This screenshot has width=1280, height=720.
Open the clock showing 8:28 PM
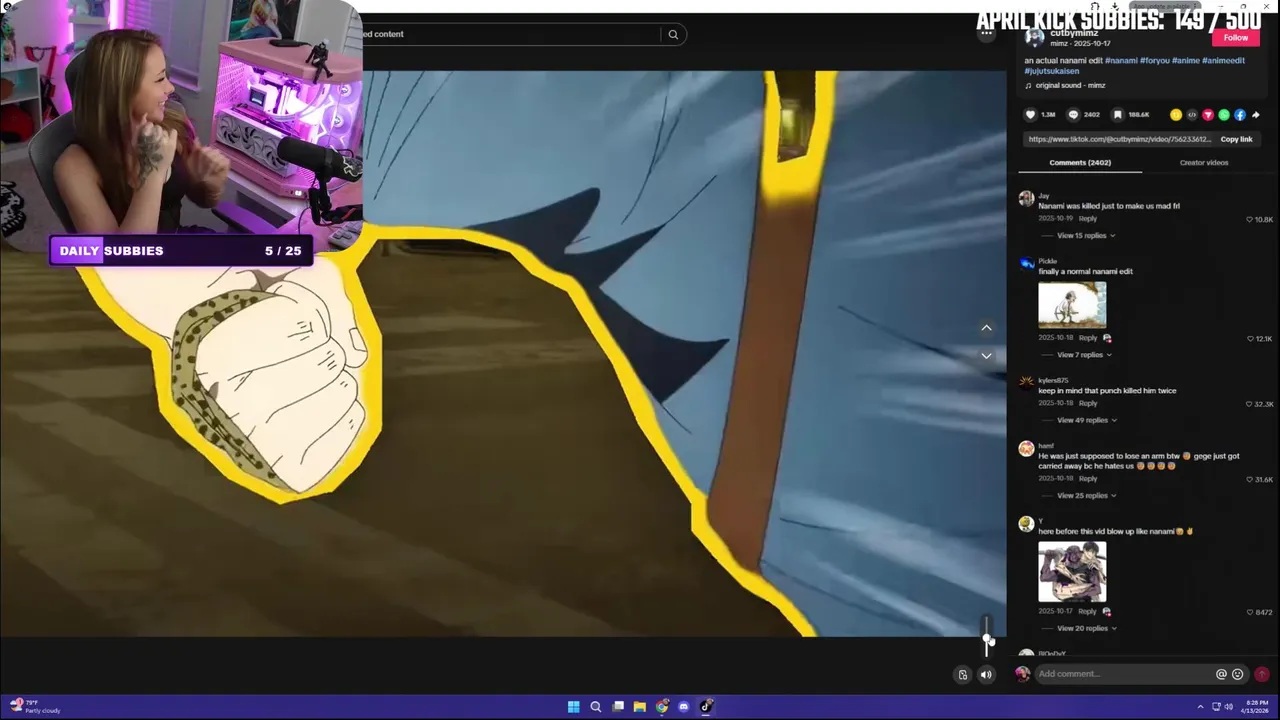click(x=1257, y=707)
